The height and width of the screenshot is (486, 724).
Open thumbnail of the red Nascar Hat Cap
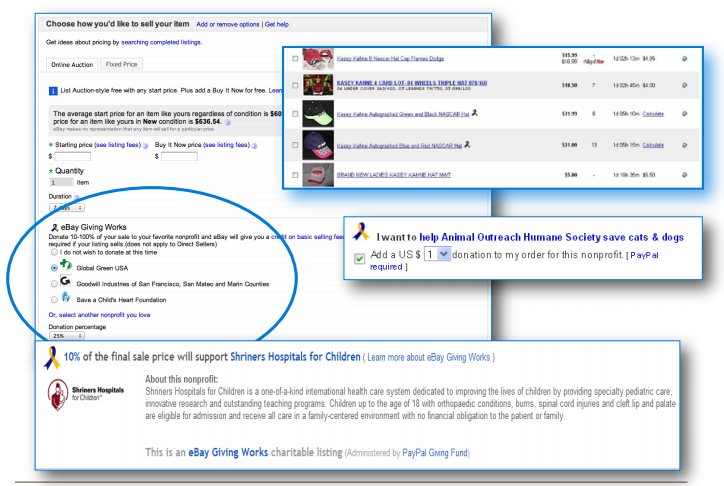[x=318, y=59]
